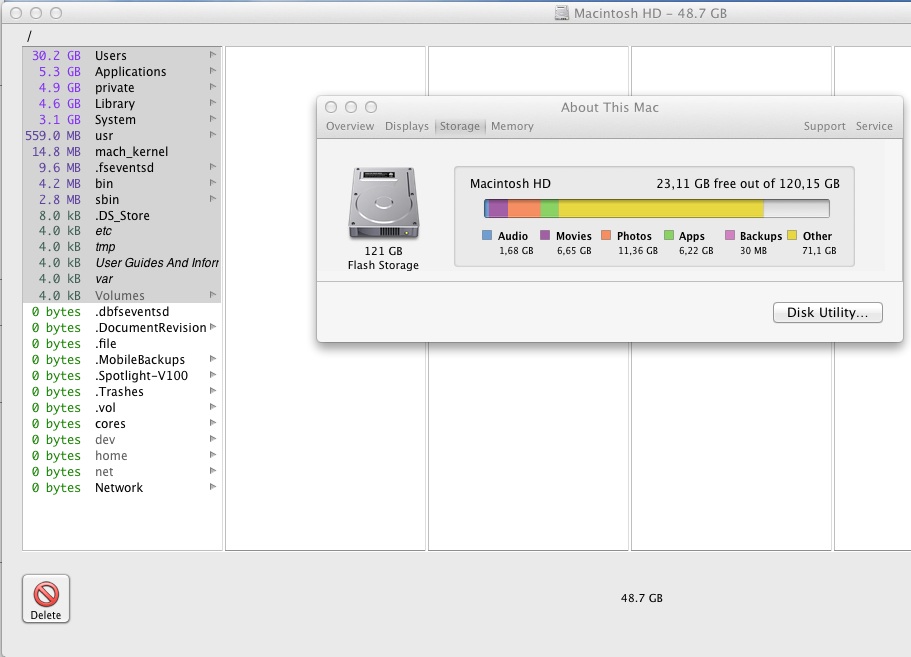This screenshot has width=911, height=657.
Task: Click the yellow Other legend swatch
Action: pos(792,235)
